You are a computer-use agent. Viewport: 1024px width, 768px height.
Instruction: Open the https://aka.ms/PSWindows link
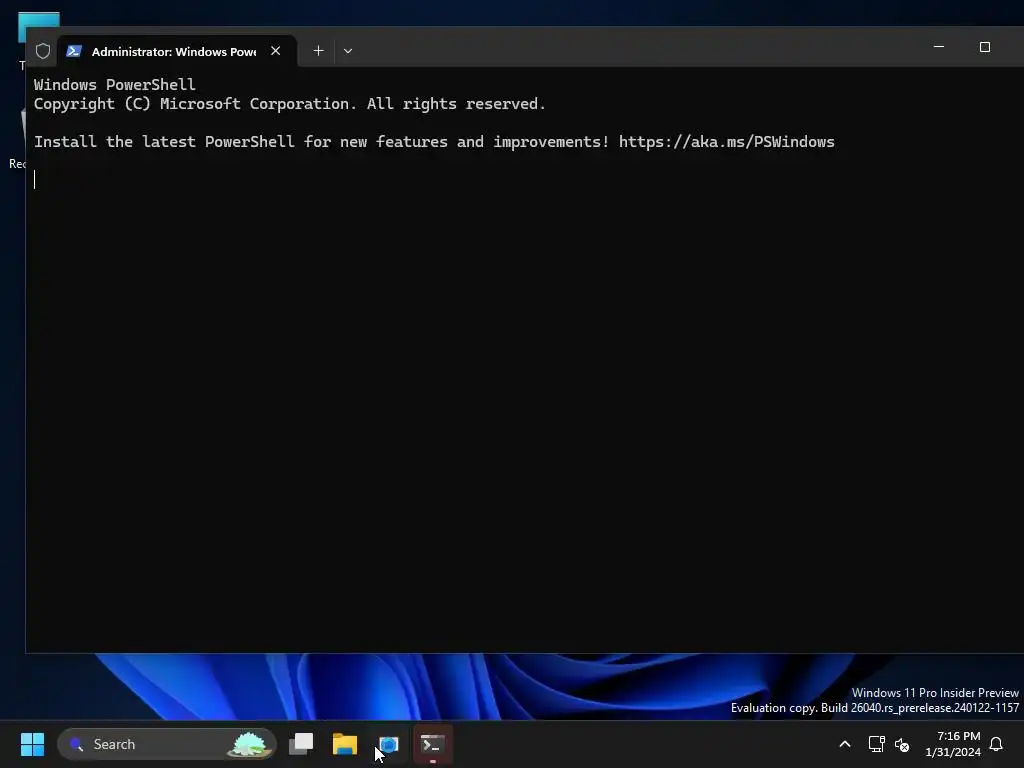726,142
